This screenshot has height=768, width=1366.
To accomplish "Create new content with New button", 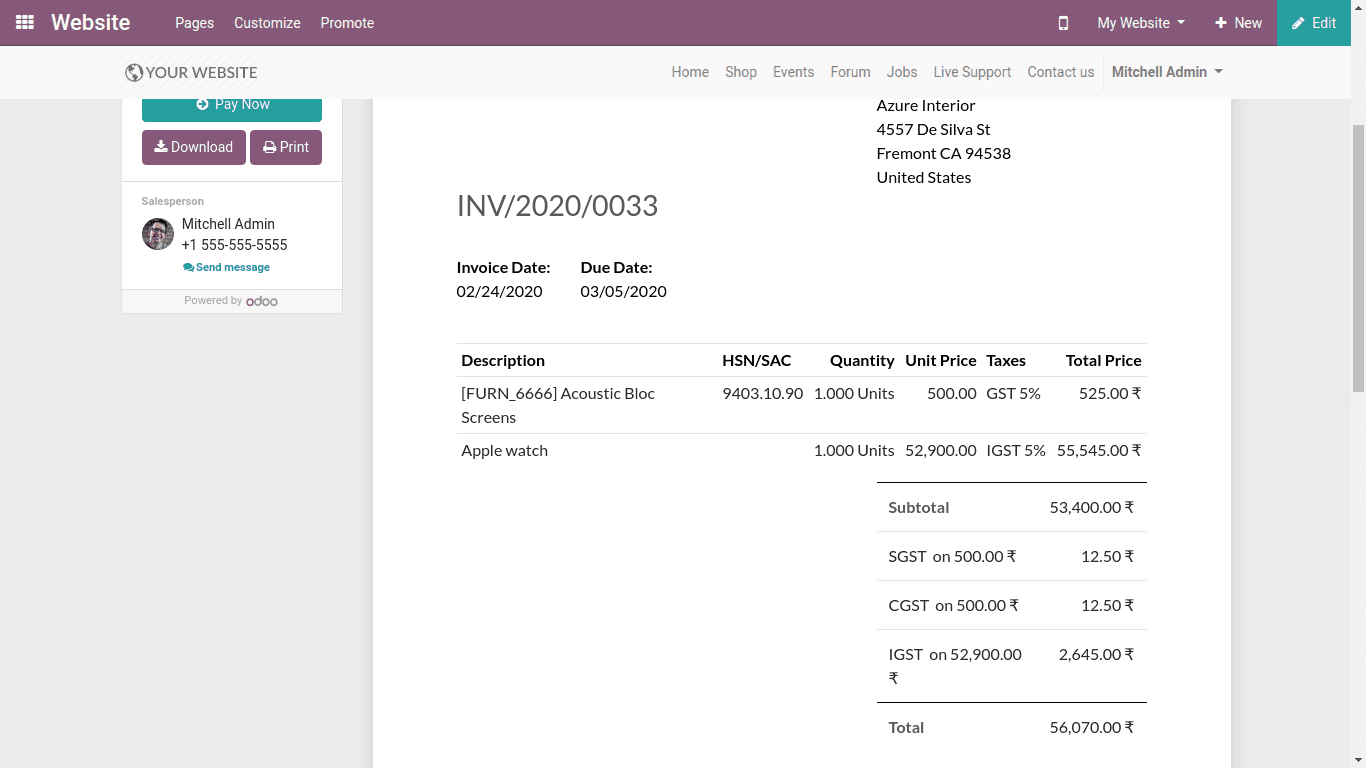I will pyautogui.click(x=1238, y=23).
